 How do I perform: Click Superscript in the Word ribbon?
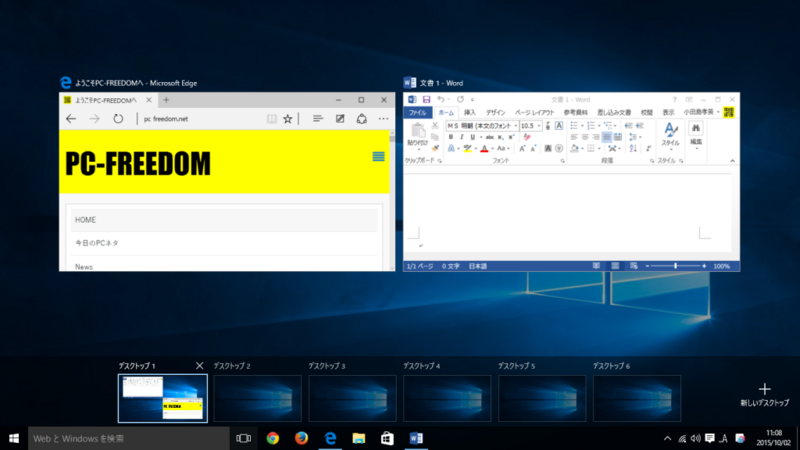click(x=511, y=137)
